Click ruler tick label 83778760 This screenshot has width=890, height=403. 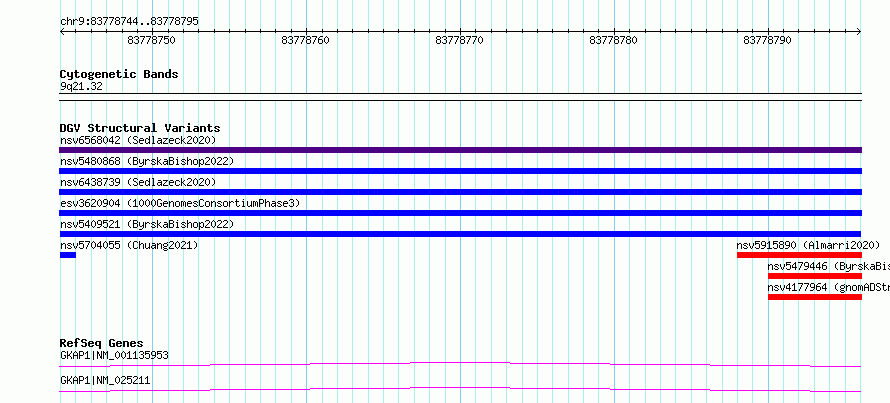coord(305,40)
